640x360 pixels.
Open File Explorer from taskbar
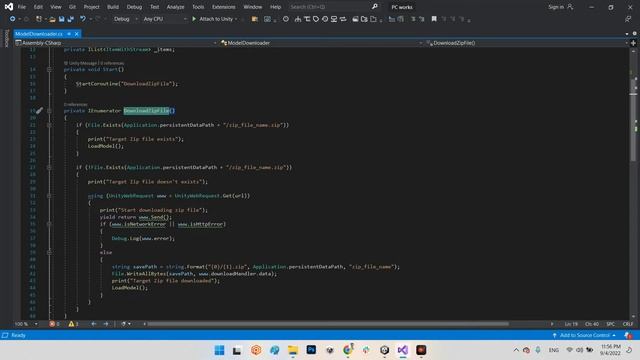coord(293,350)
